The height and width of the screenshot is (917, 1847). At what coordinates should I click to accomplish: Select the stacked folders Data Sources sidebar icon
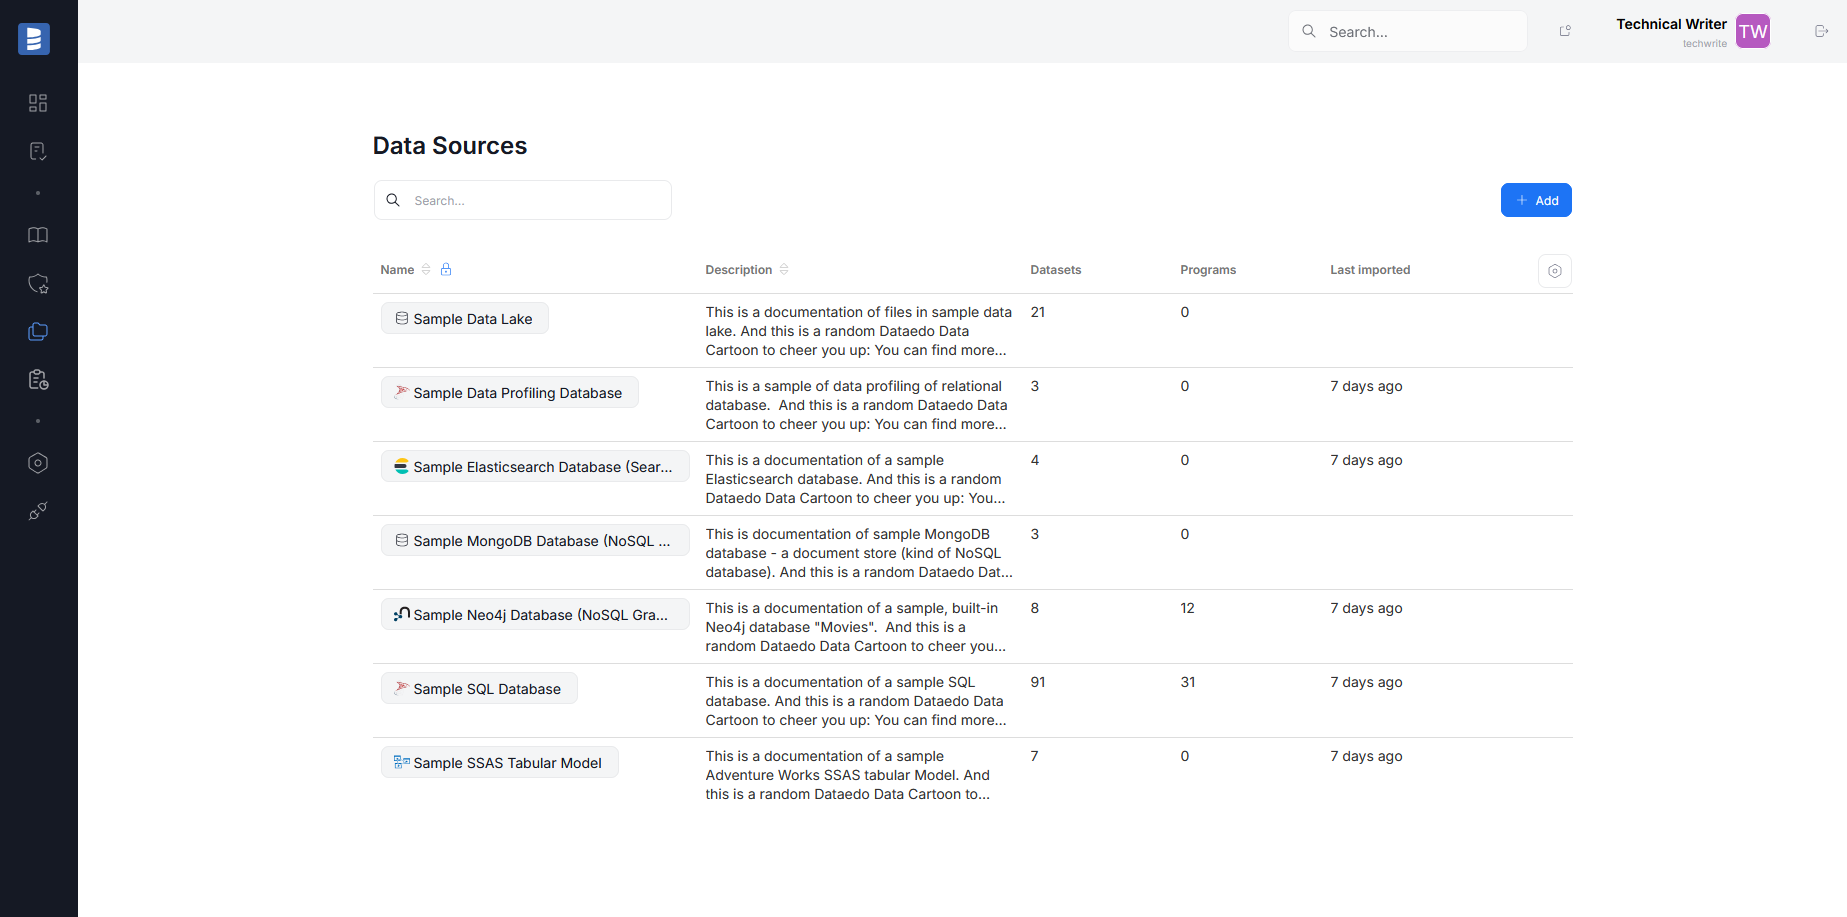[x=38, y=332]
